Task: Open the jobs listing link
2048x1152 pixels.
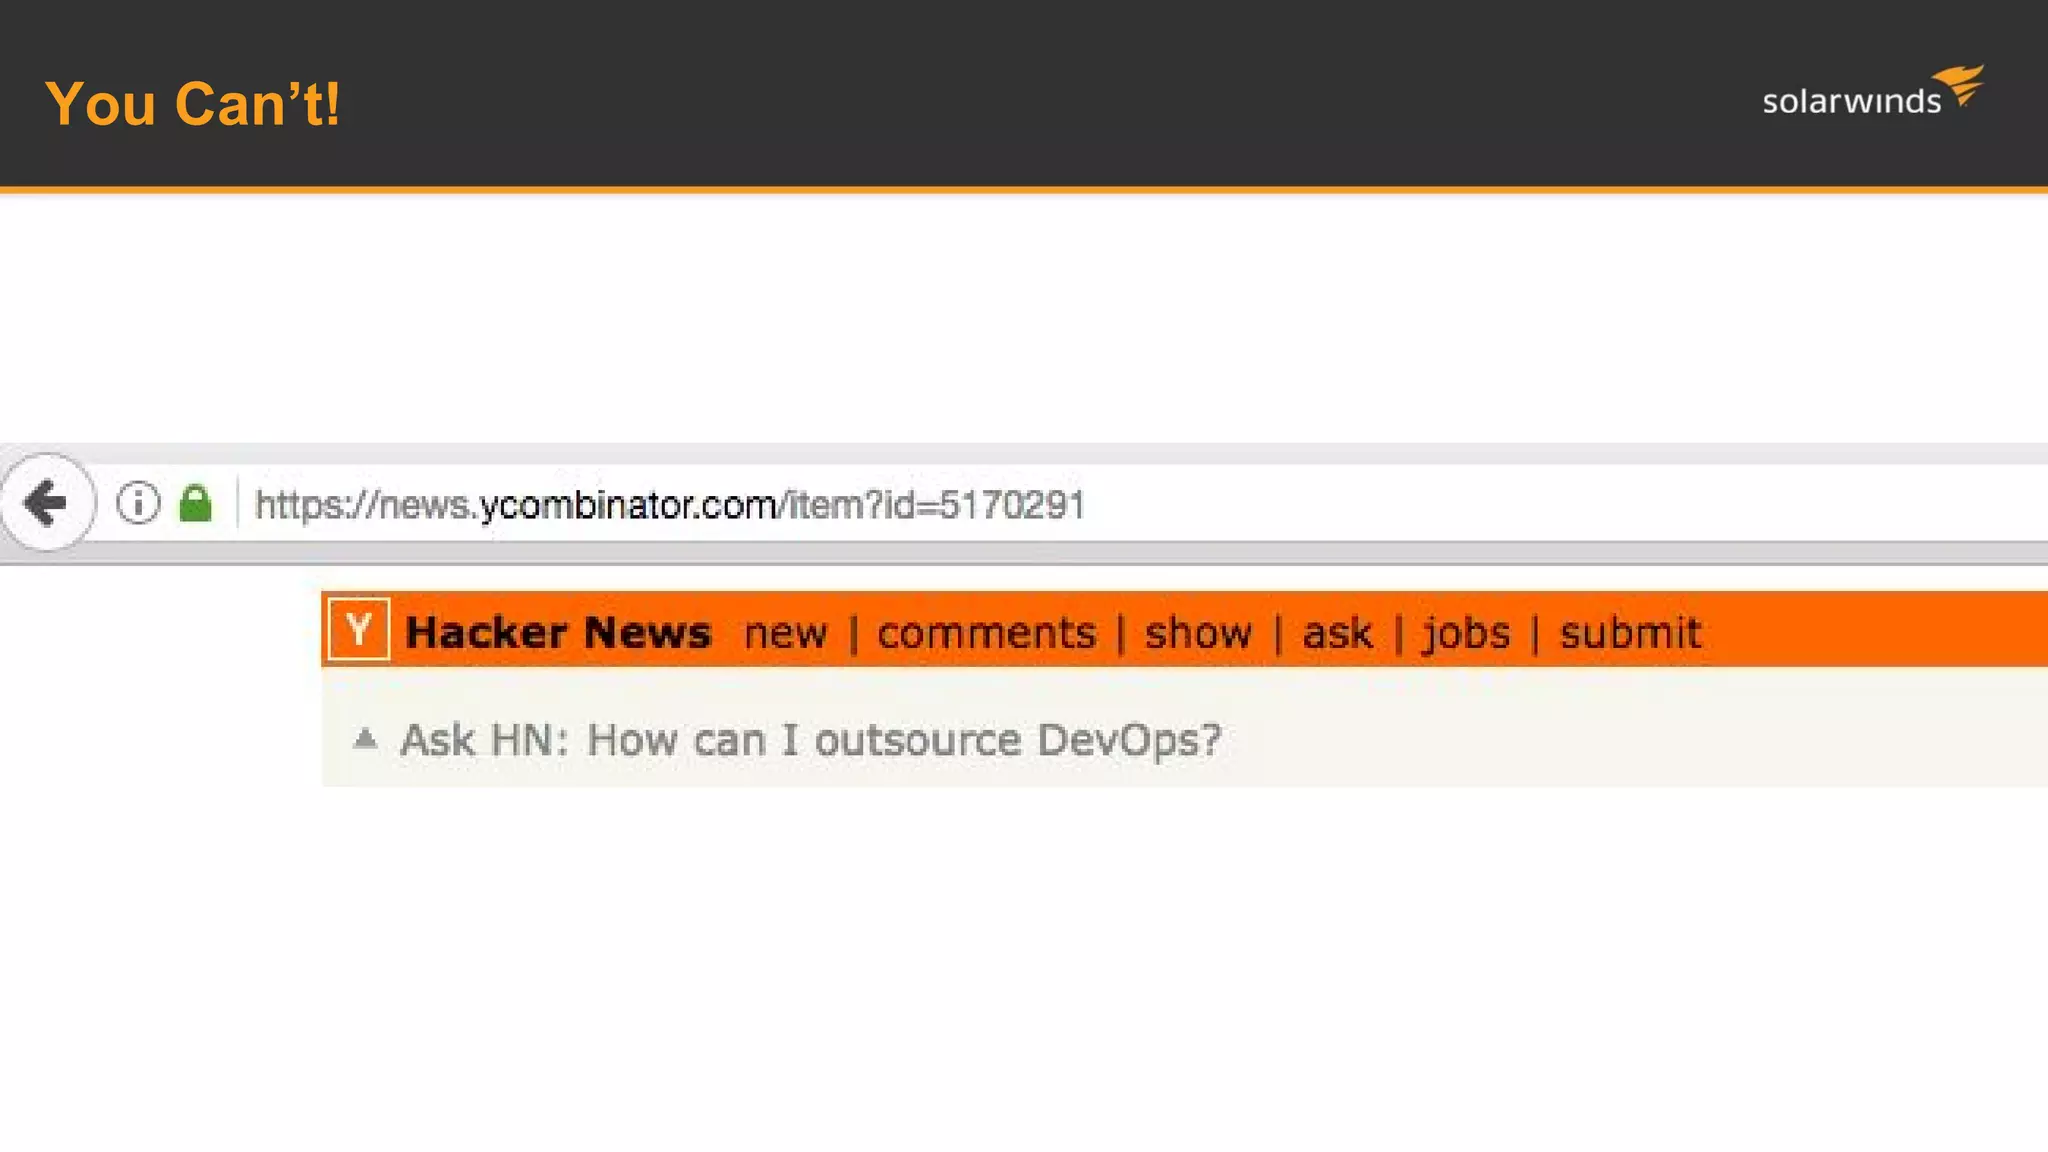Action: [x=1466, y=633]
